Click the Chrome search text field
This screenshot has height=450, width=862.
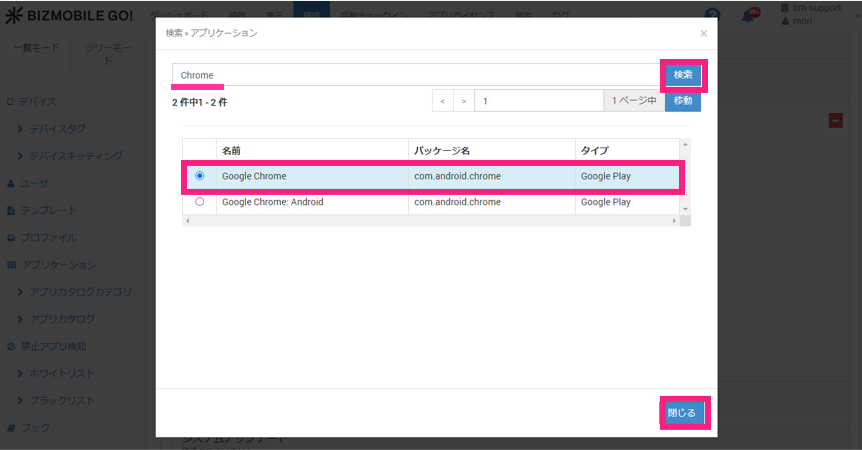(x=415, y=75)
